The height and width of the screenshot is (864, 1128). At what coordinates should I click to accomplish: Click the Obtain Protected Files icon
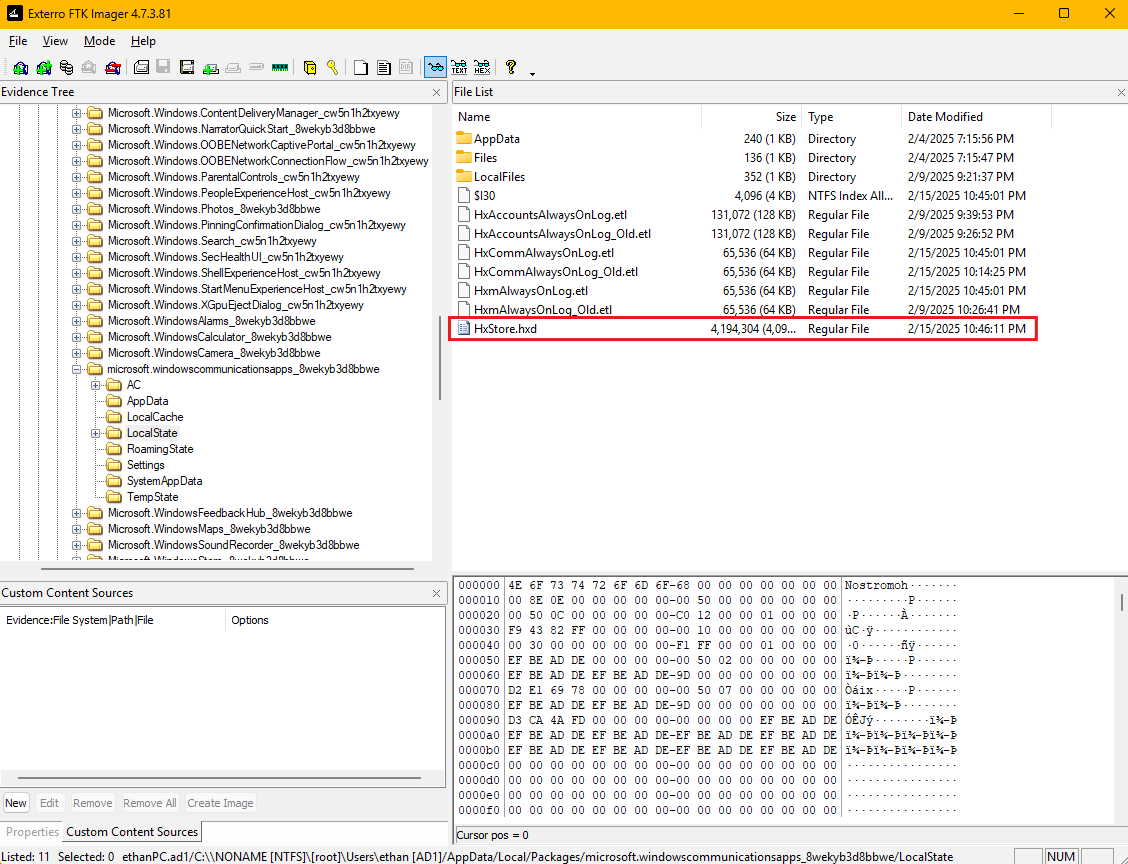[309, 68]
